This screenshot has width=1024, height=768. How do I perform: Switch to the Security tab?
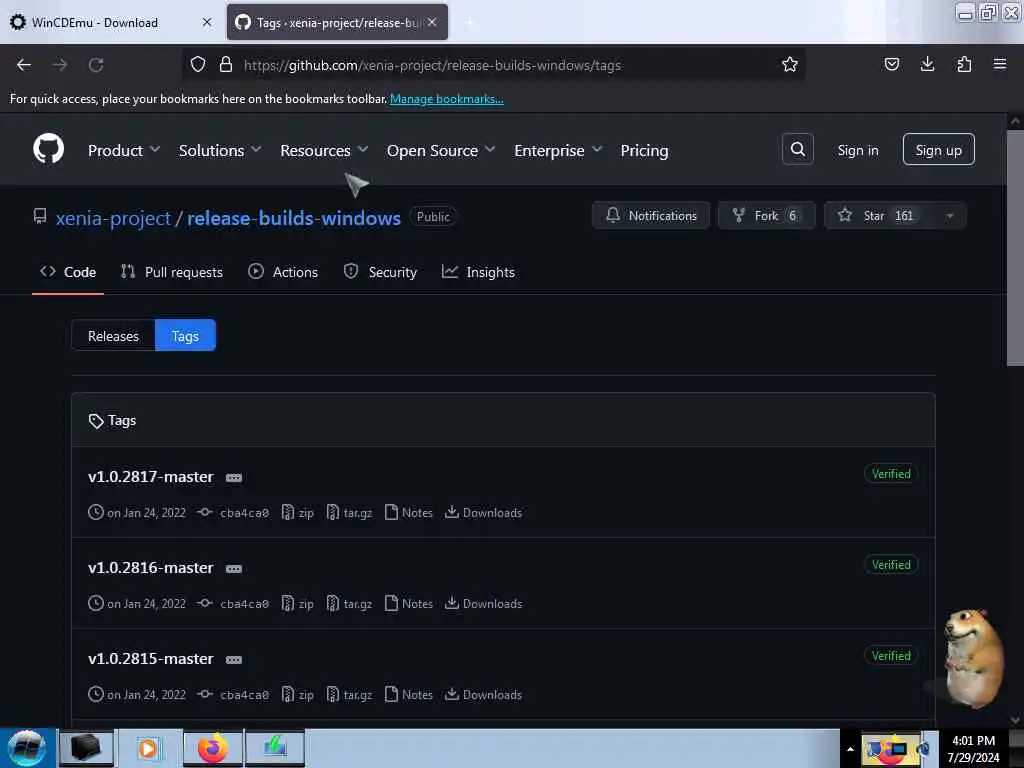380,272
